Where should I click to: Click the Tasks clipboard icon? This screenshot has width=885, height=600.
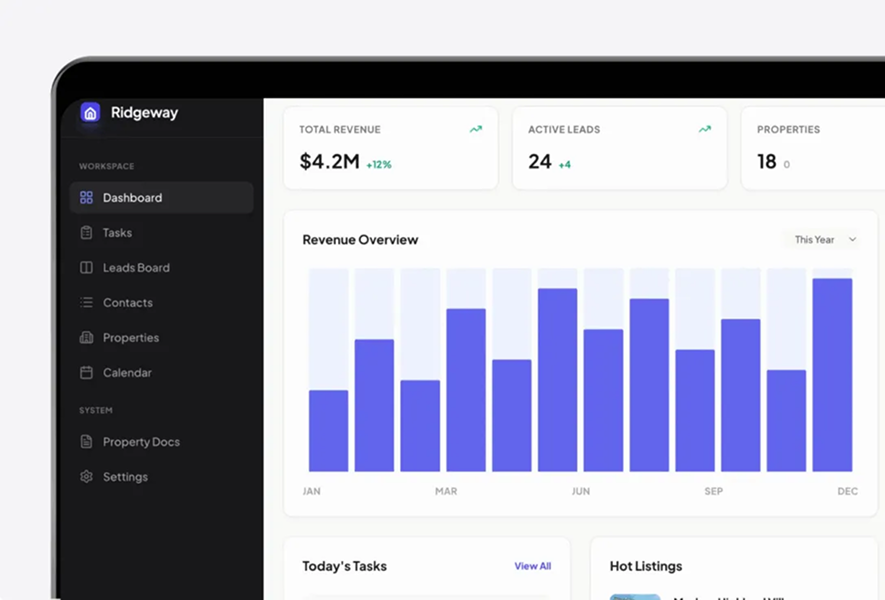(86, 233)
